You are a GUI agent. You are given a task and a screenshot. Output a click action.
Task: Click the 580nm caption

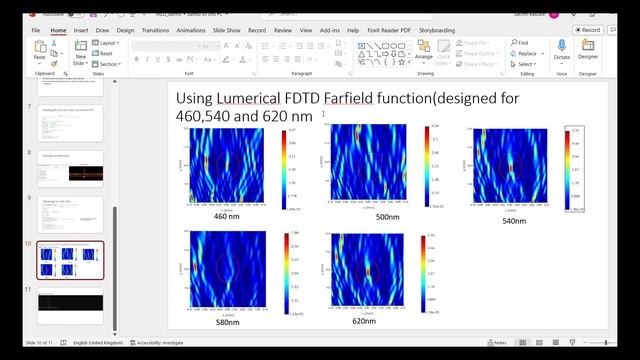pyautogui.click(x=227, y=322)
